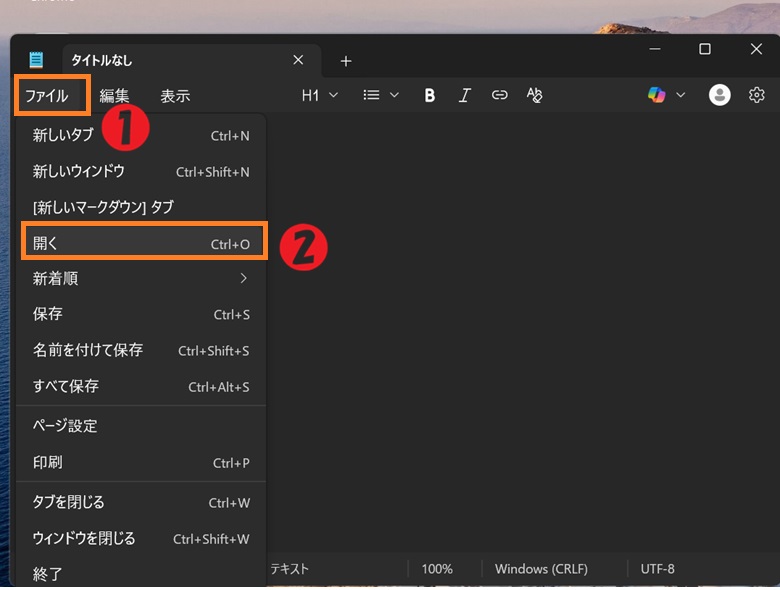The image size is (780, 590).
Task: Open the ファイル menu
Action: click(47, 95)
